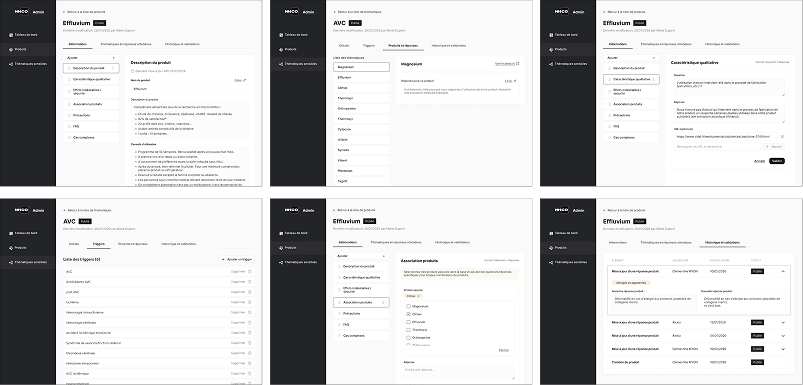Image resolution: width=803 pixels, height=385 pixels.
Task: Click Thématiques sensibles icon on AVC Triggers screen
Action: (10, 262)
